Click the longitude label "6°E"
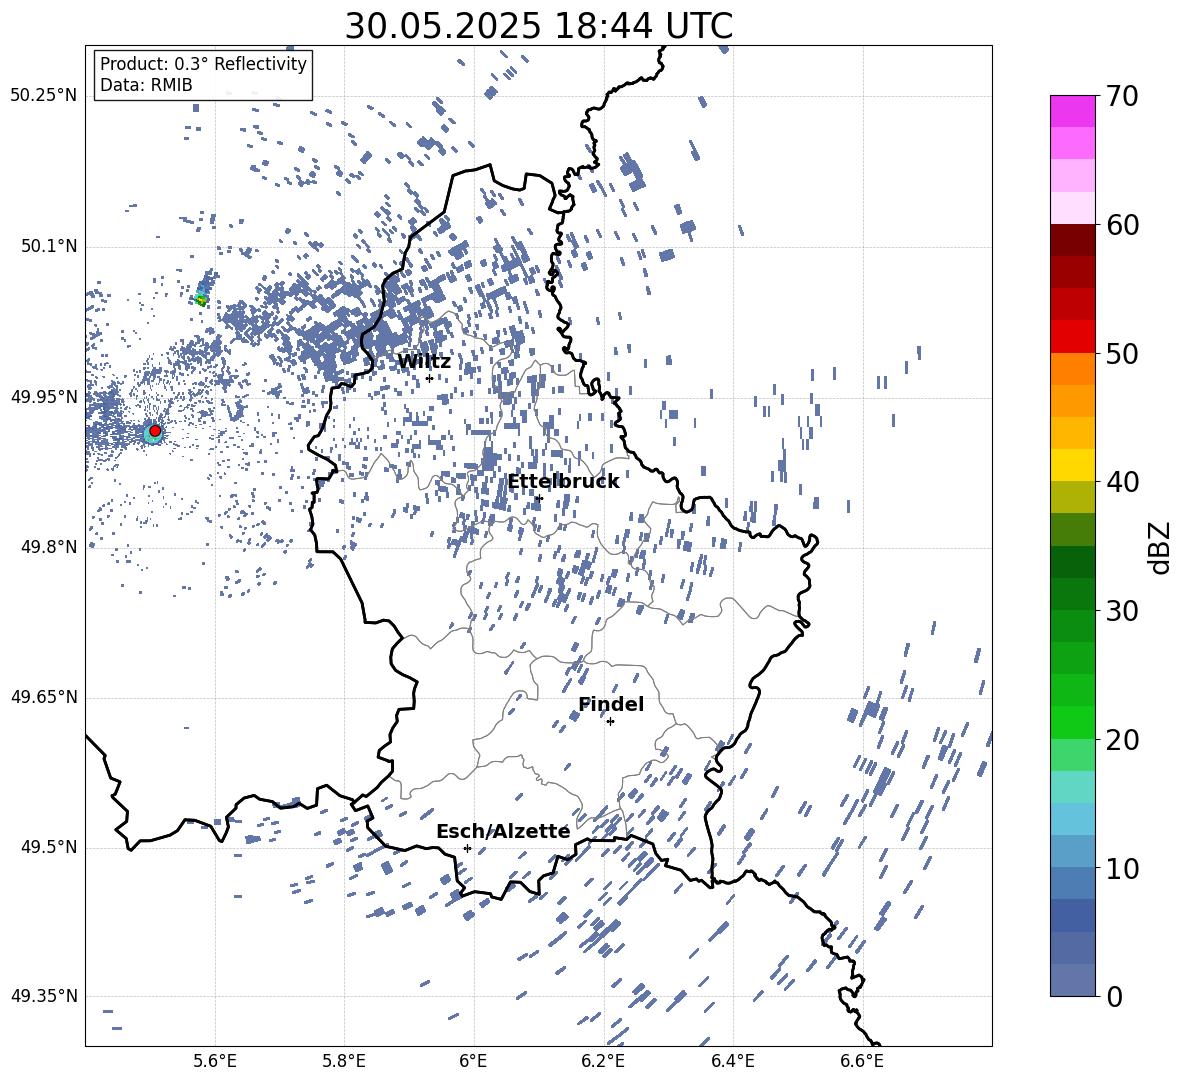The width and height of the screenshot is (1184, 1081). pos(473,1061)
